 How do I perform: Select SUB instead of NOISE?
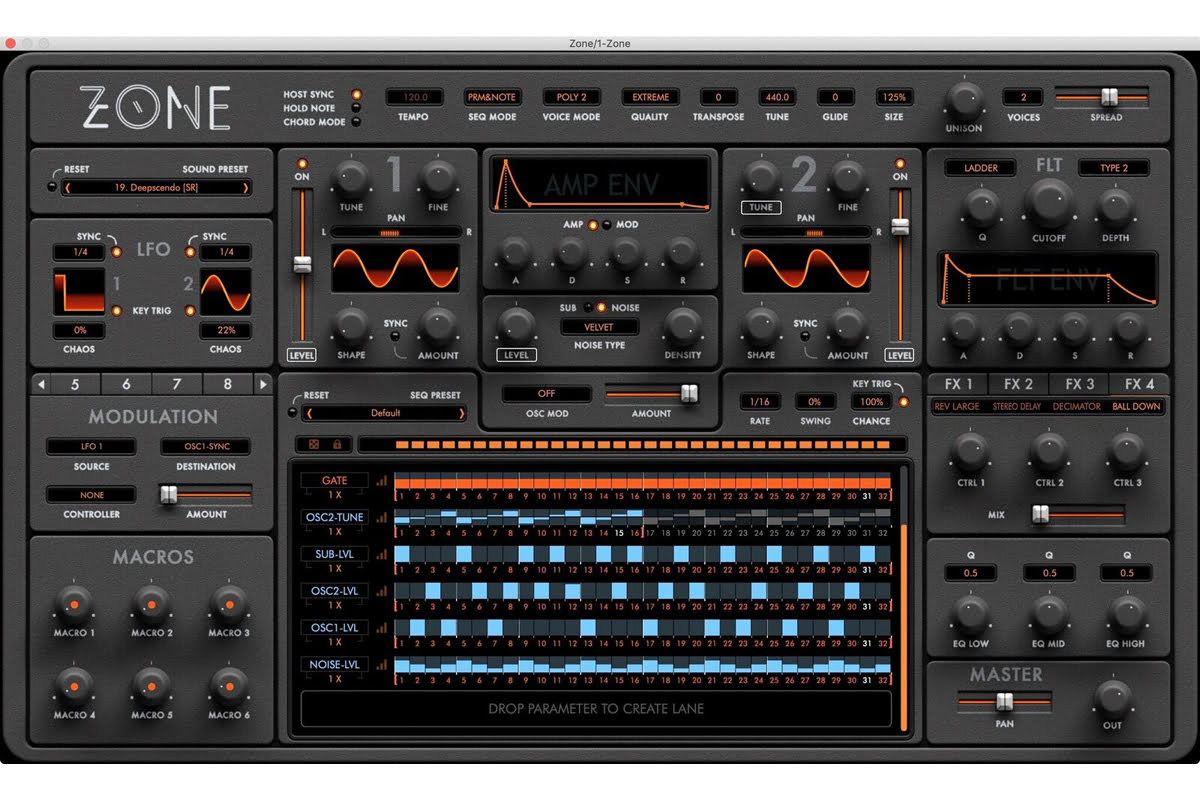(587, 308)
